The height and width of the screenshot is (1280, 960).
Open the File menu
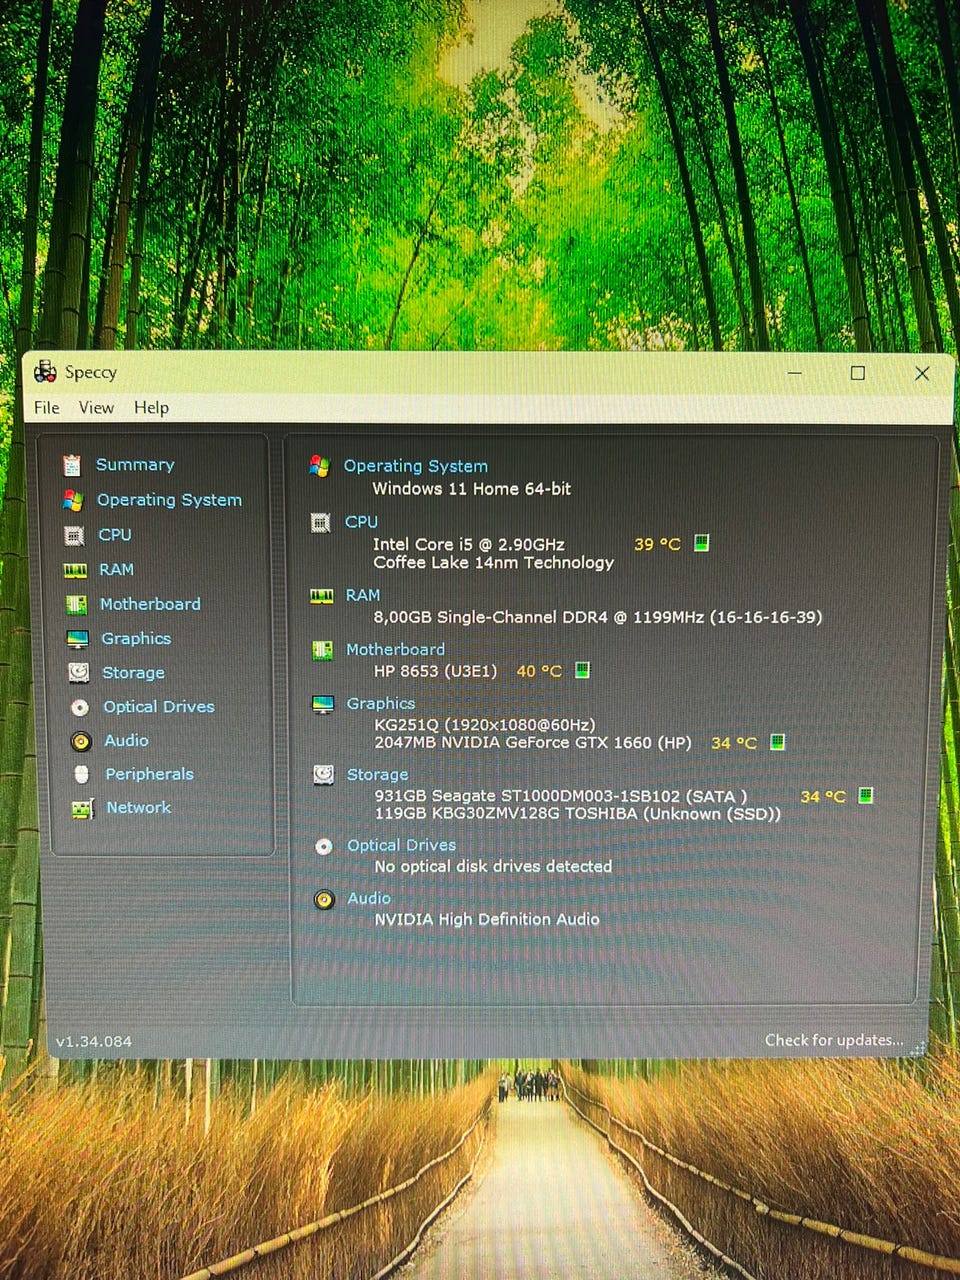click(x=46, y=407)
